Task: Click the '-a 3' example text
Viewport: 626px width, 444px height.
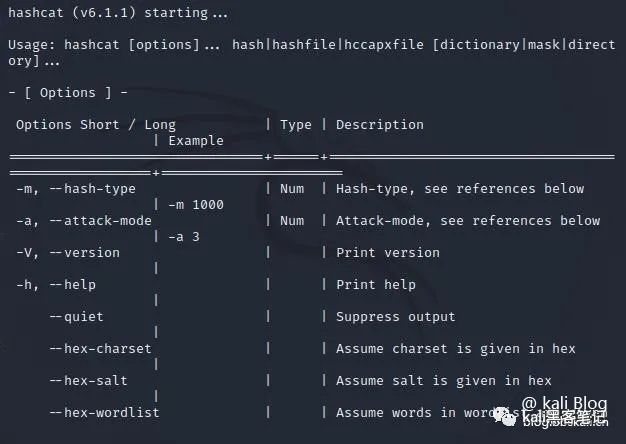Action: (x=184, y=237)
